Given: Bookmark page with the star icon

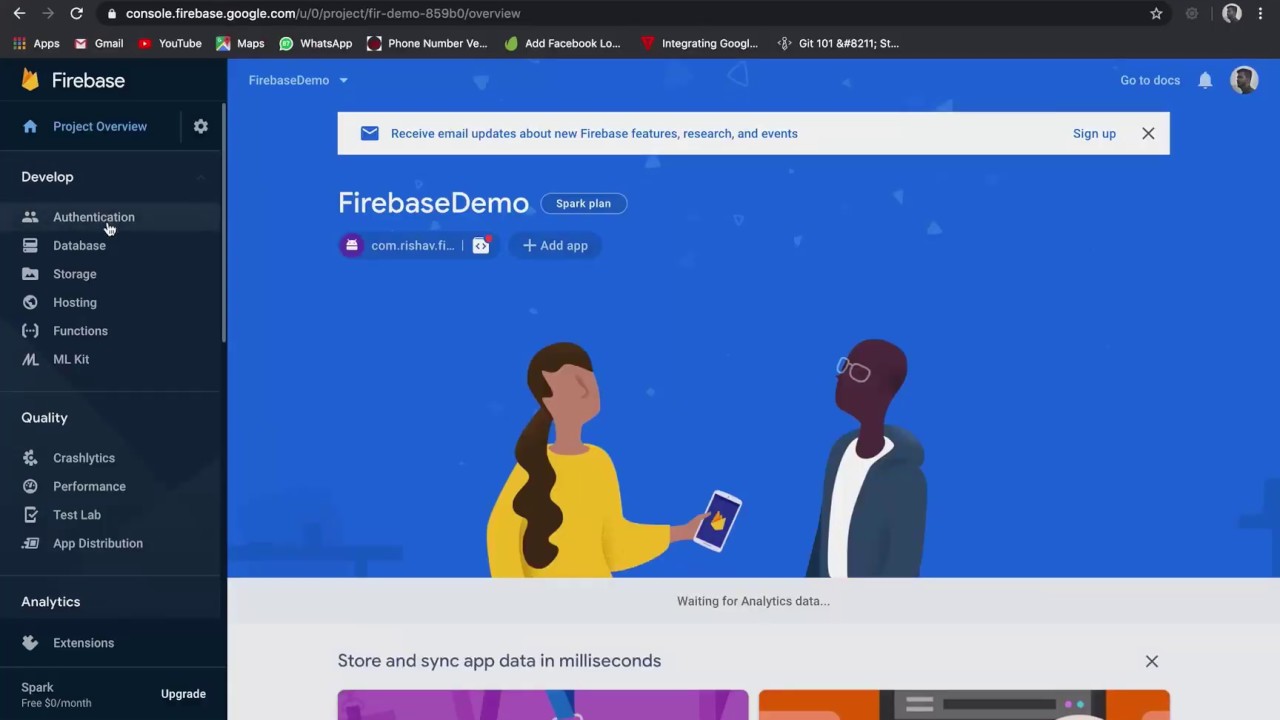Looking at the screenshot, I should click(x=1156, y=13).
